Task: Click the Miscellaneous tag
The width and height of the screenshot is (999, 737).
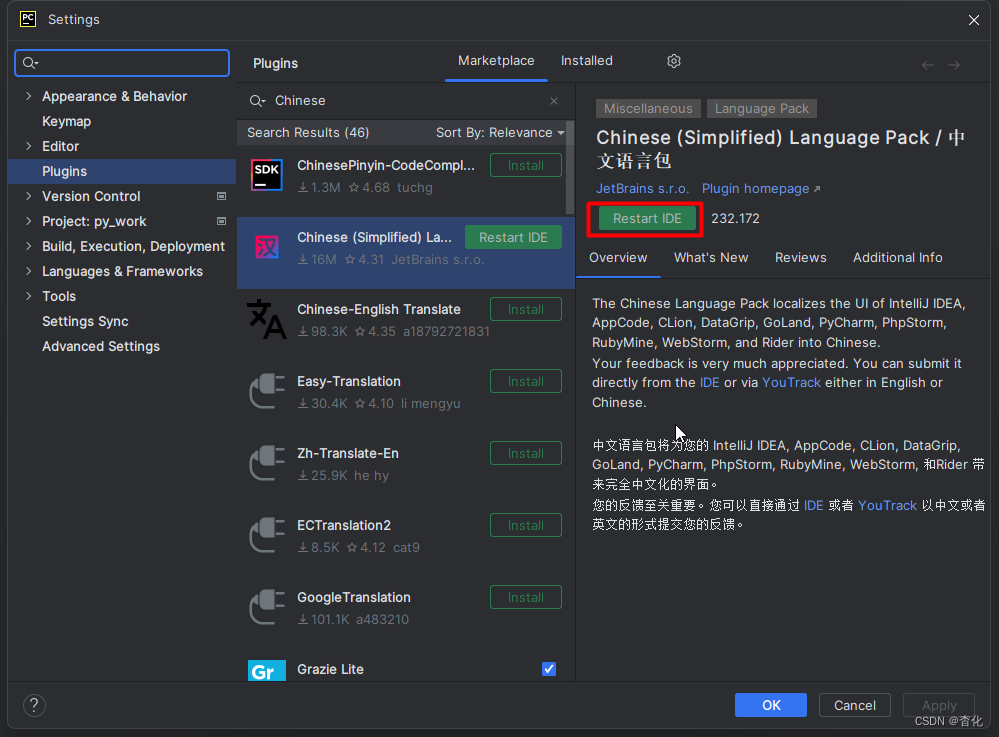Action: click(648, 109)
